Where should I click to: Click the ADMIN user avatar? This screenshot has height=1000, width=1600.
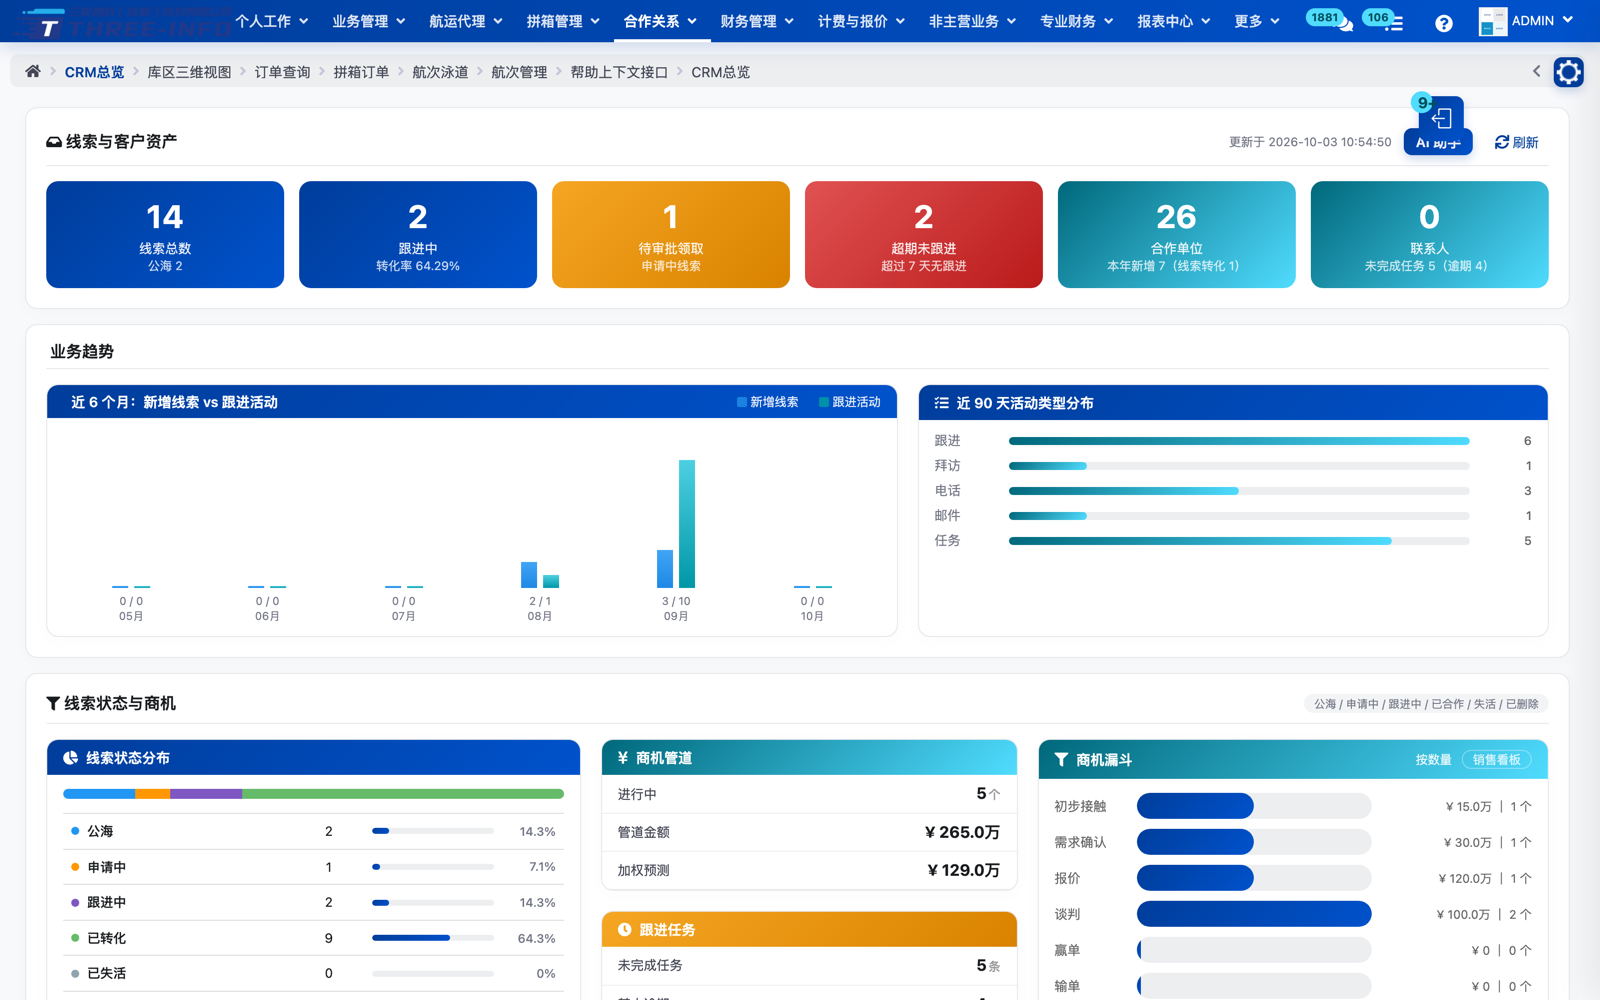tap(1492, 22)
